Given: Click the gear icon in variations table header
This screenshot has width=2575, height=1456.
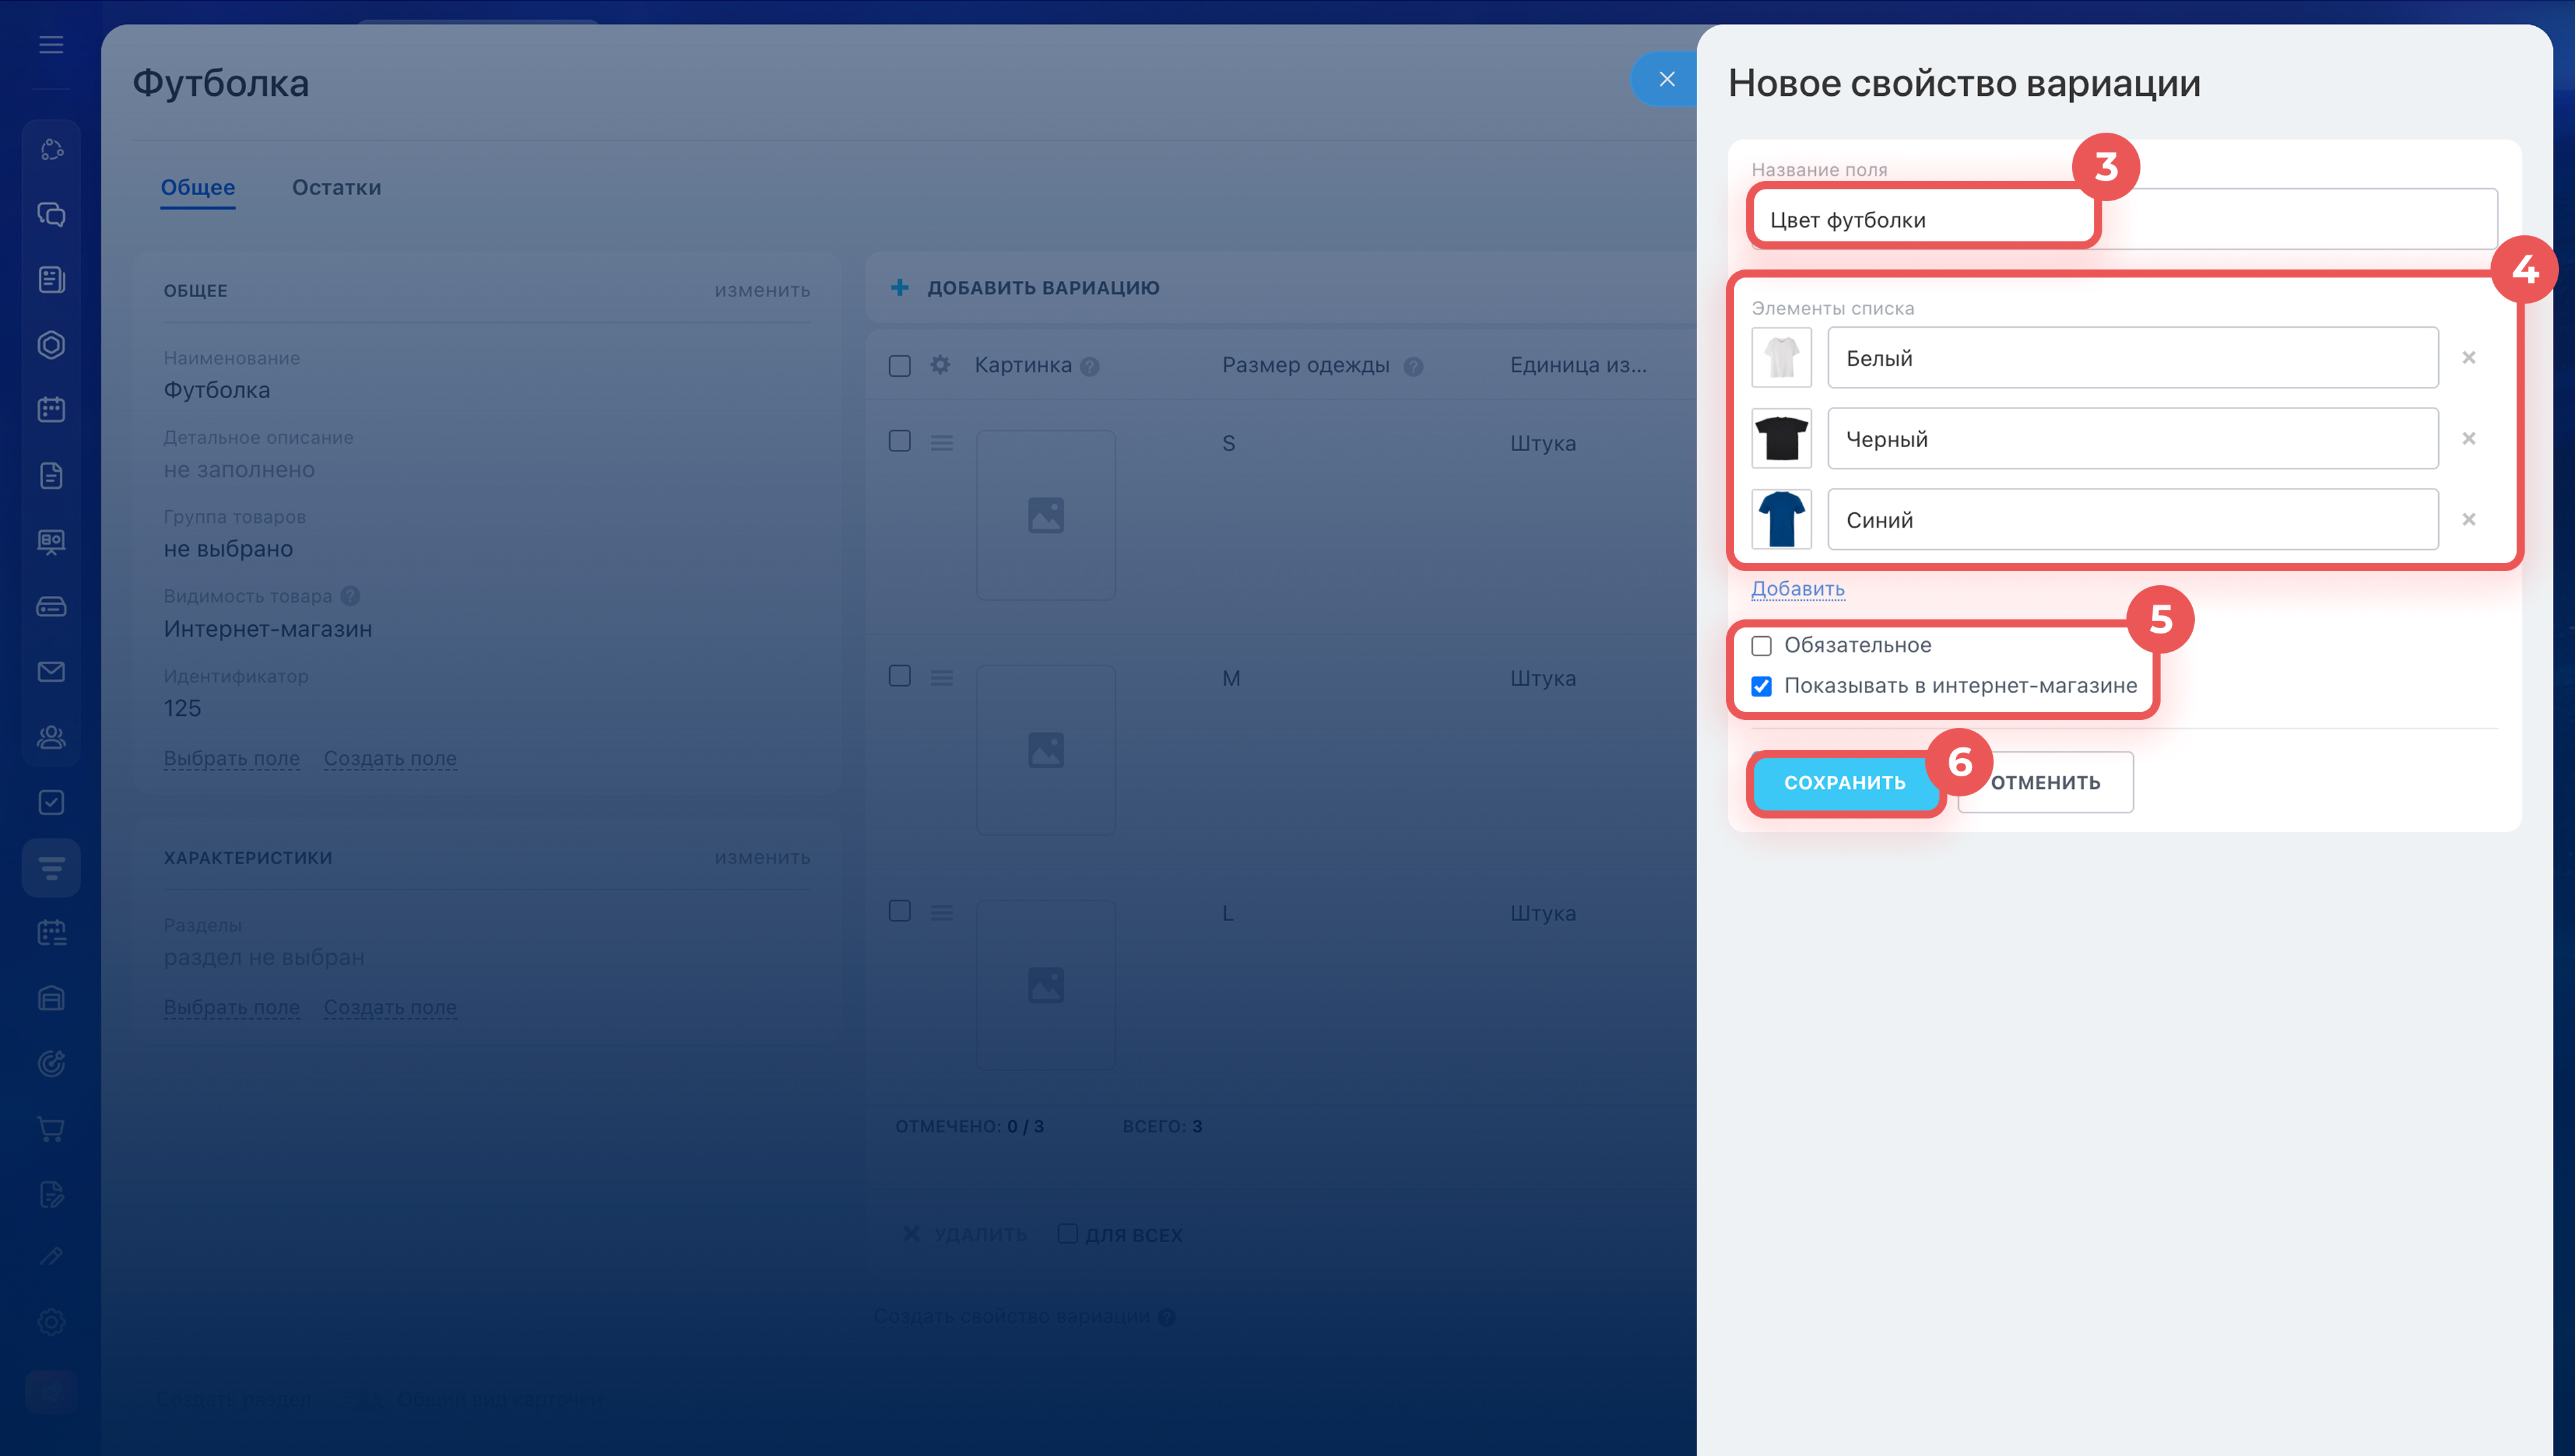Looking at the screenshot, I should coord(940,365).
